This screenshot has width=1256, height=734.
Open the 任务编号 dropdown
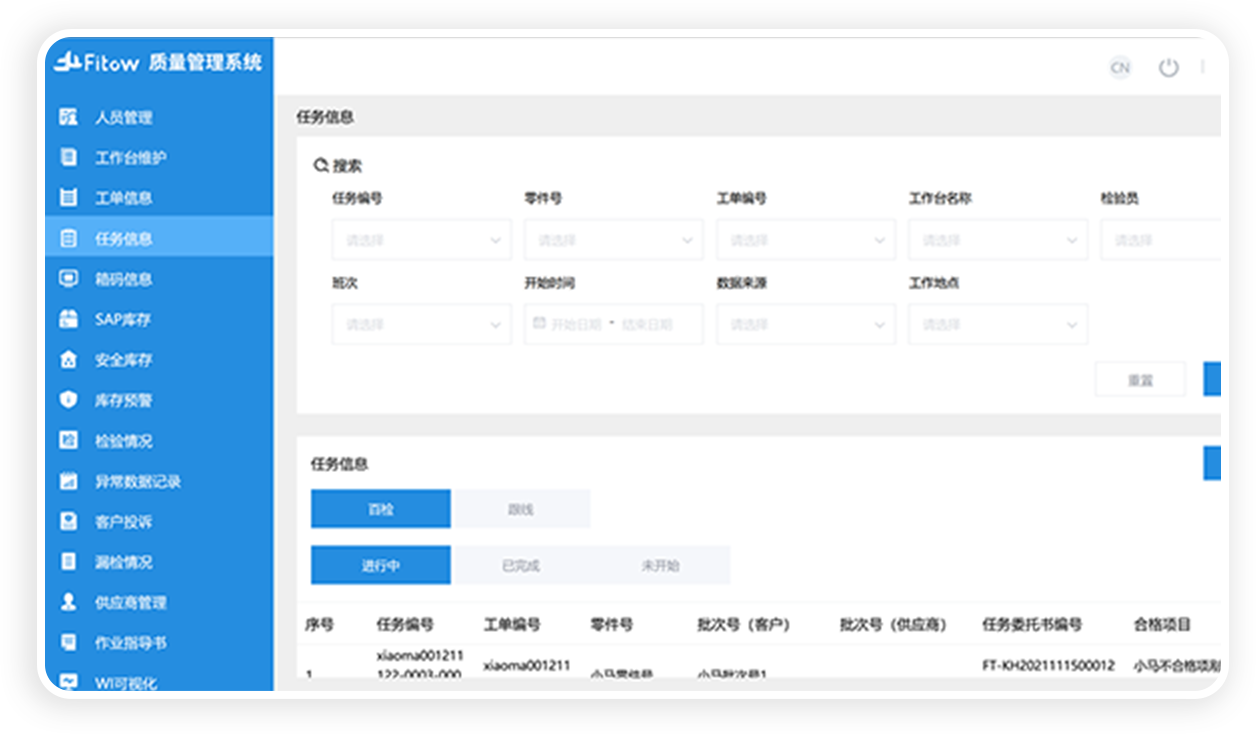[421, 239]
